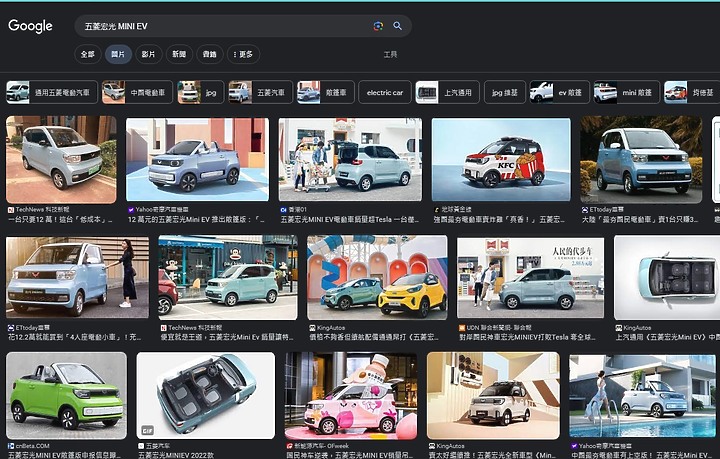This screenshot has height=459, width=720.
Task: Click the KingAutos favicon under yellow car image
Action: (312, 328)
